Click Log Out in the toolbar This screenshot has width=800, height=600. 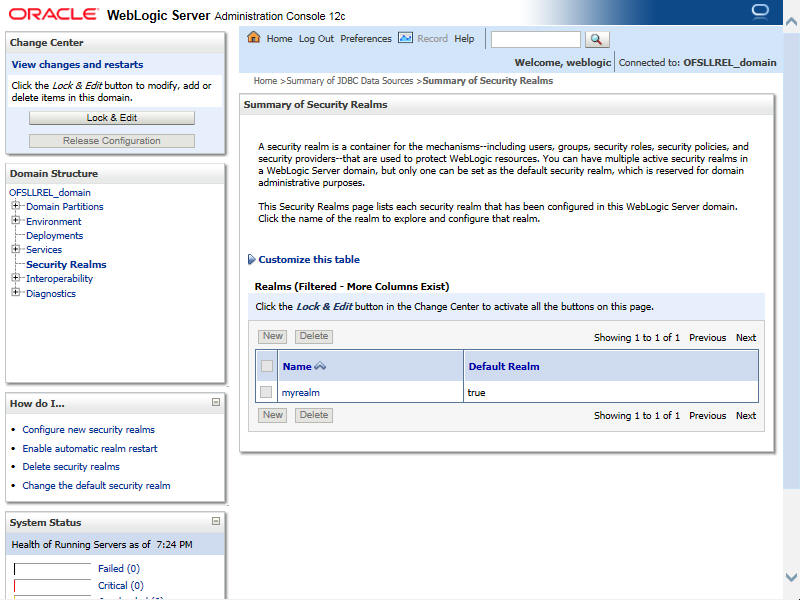[316, 39]
